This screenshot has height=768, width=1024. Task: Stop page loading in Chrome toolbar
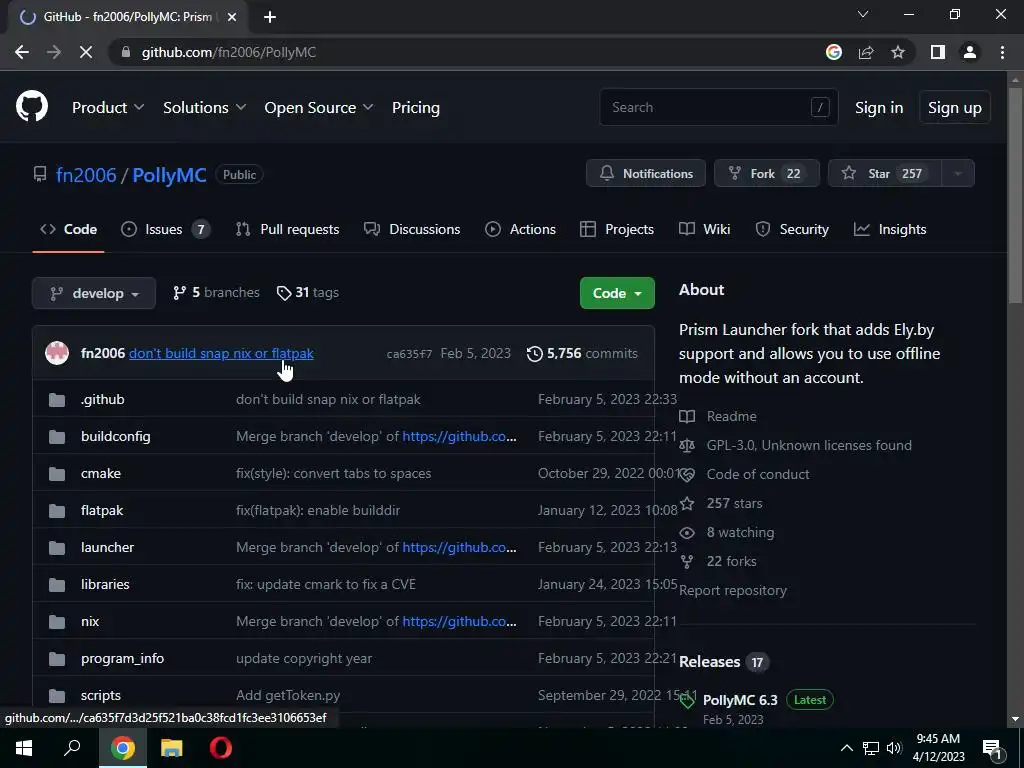[86, 52]
